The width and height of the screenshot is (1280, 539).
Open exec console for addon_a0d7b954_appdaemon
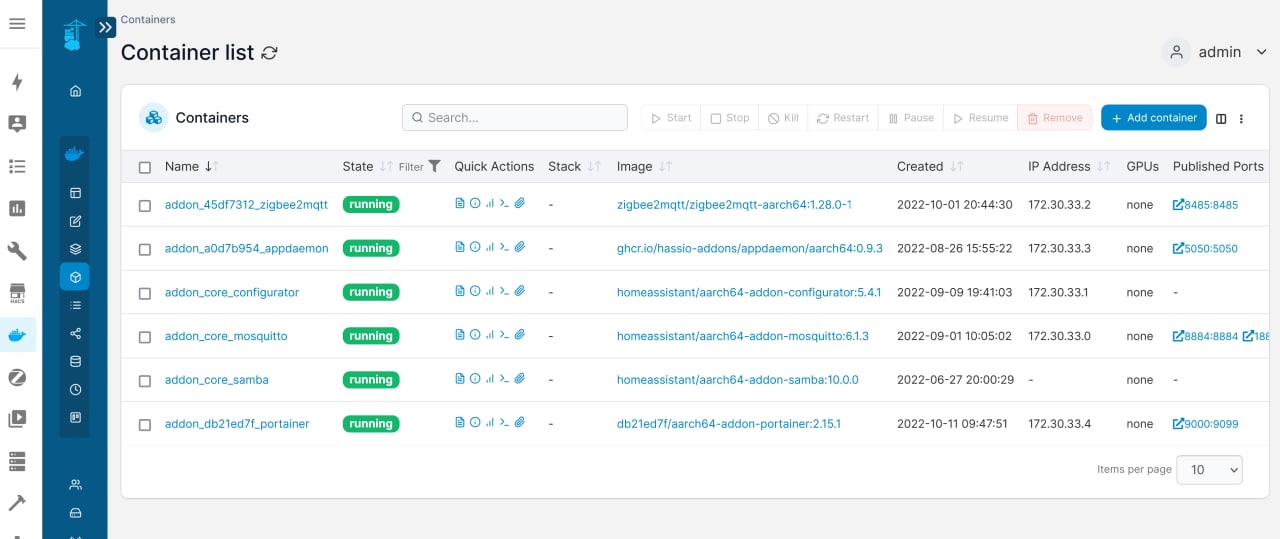pyautogui.click(x=505, y=248)
